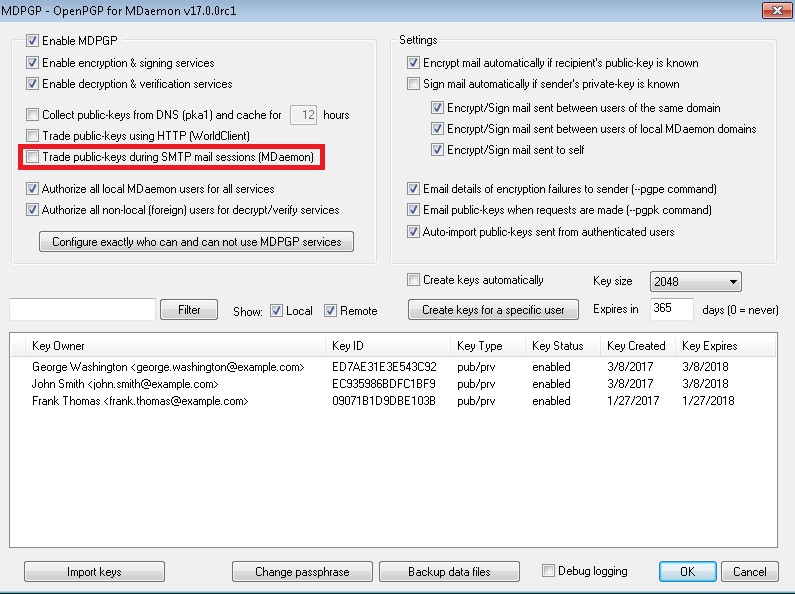The image size is (795, 594).
Task: Enable Sign mail automatically if private-key known
Action: [x=413, y=84]
